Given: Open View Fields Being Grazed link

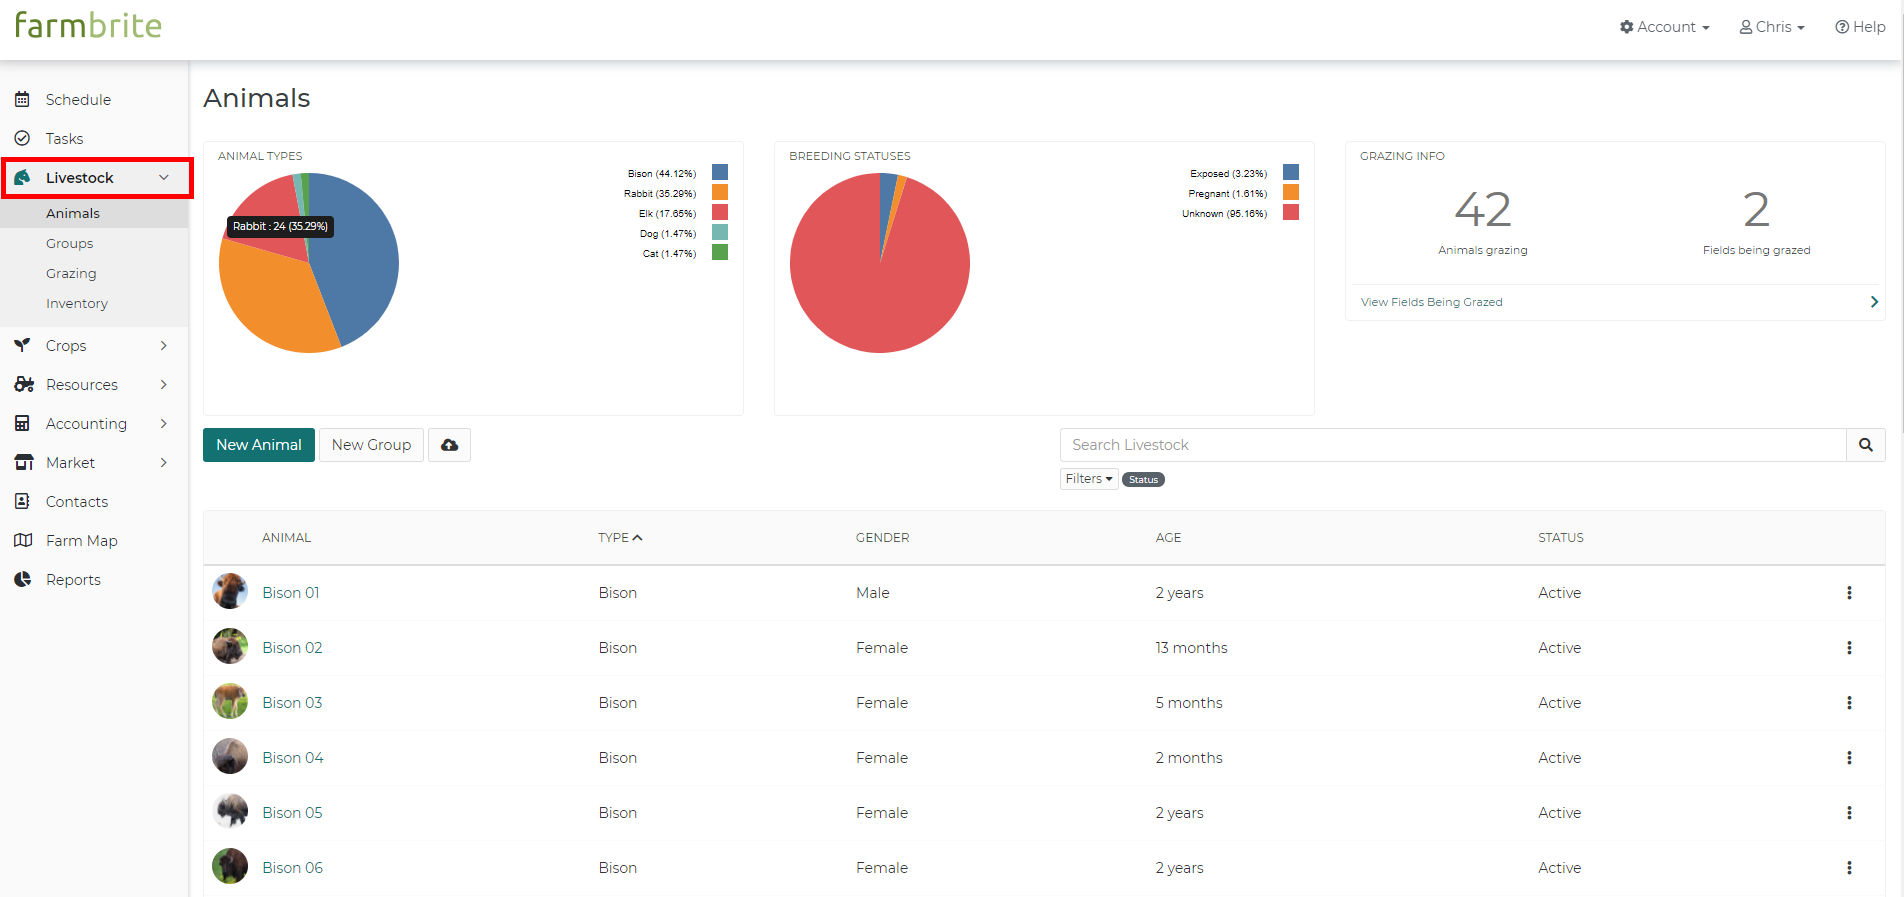Looking at the screenshot, I should [x=1431, y=302].
